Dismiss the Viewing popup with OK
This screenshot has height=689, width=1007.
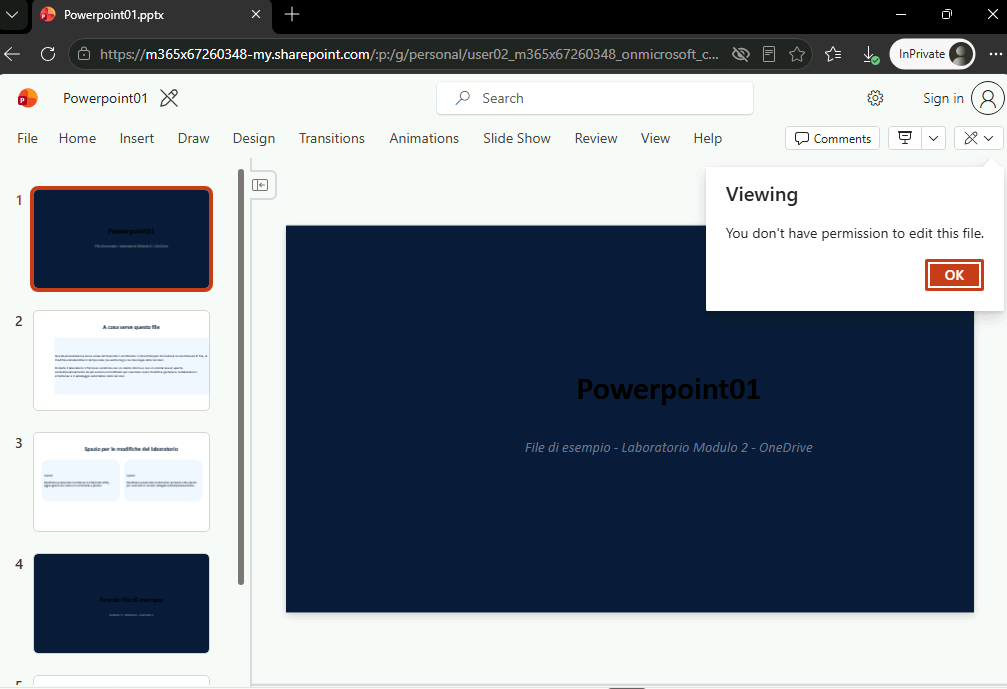point(954,275)
